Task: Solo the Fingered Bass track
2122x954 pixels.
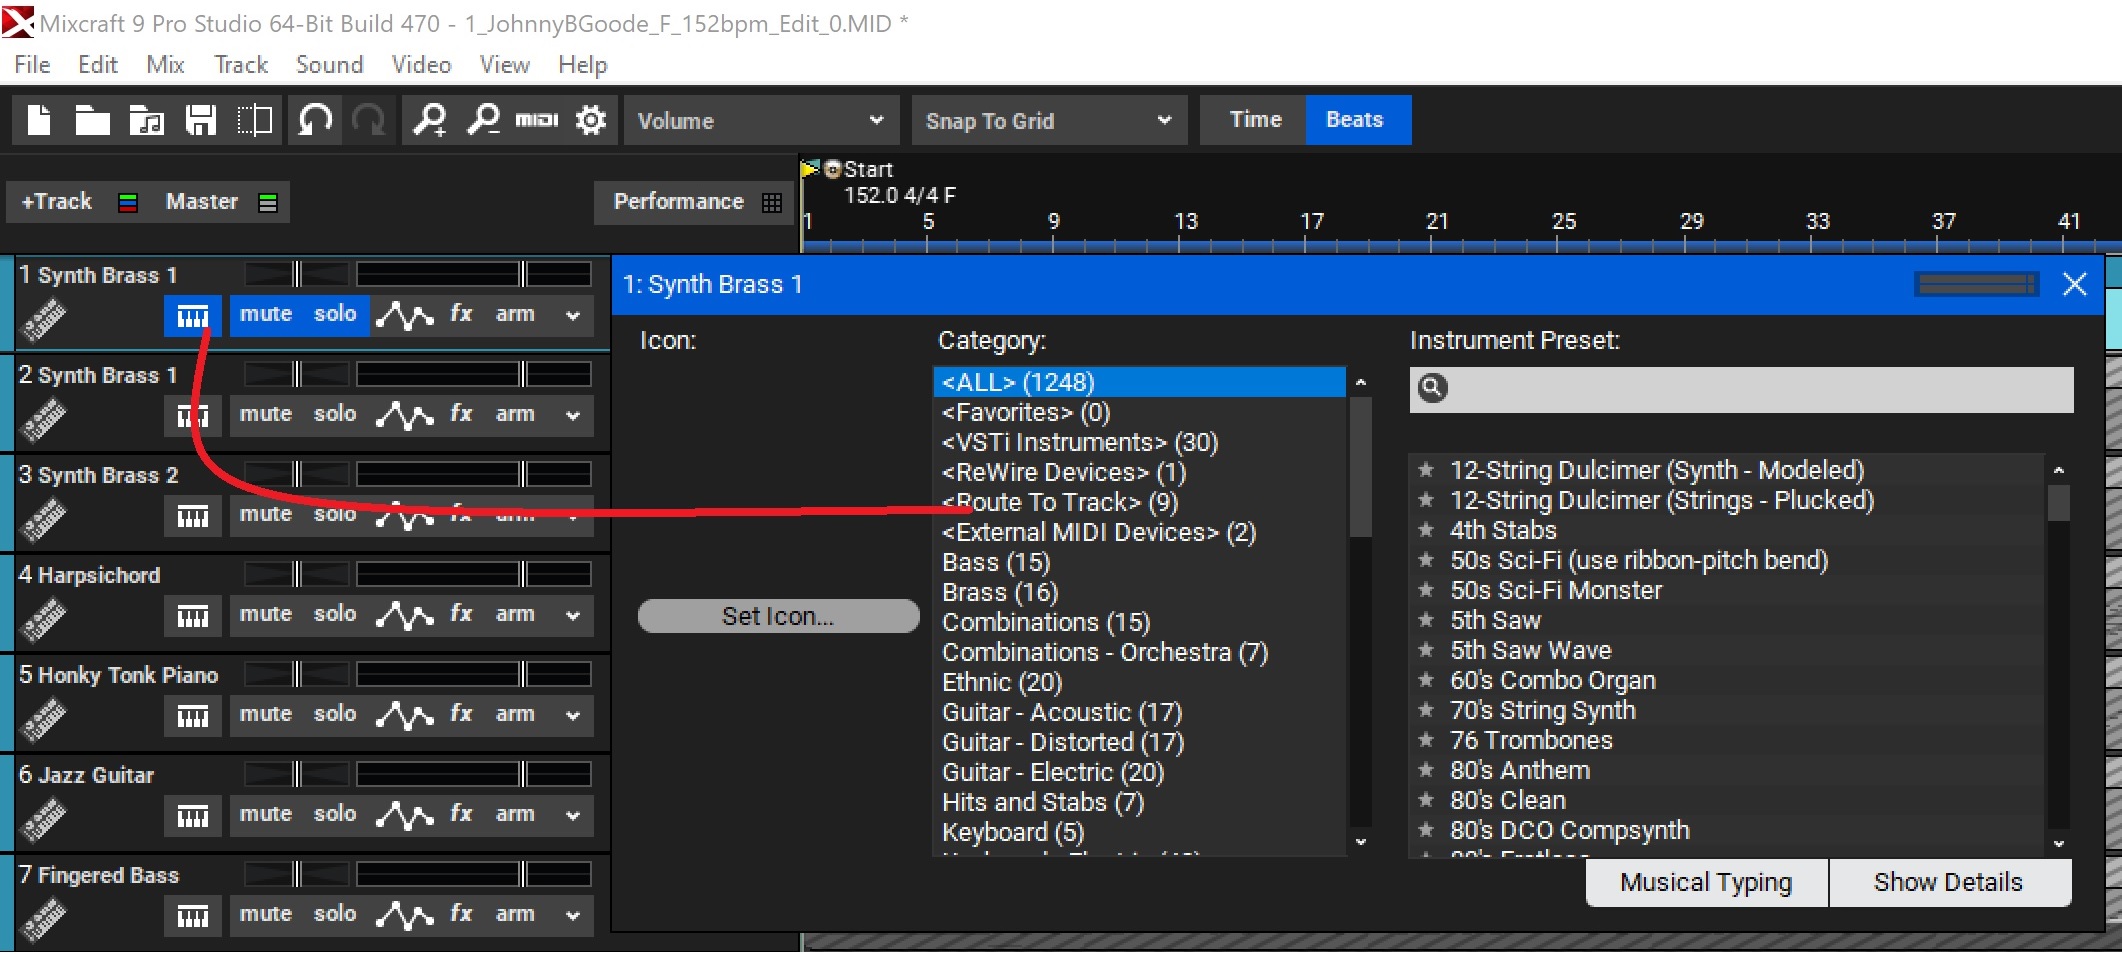Action: point(335,914)
